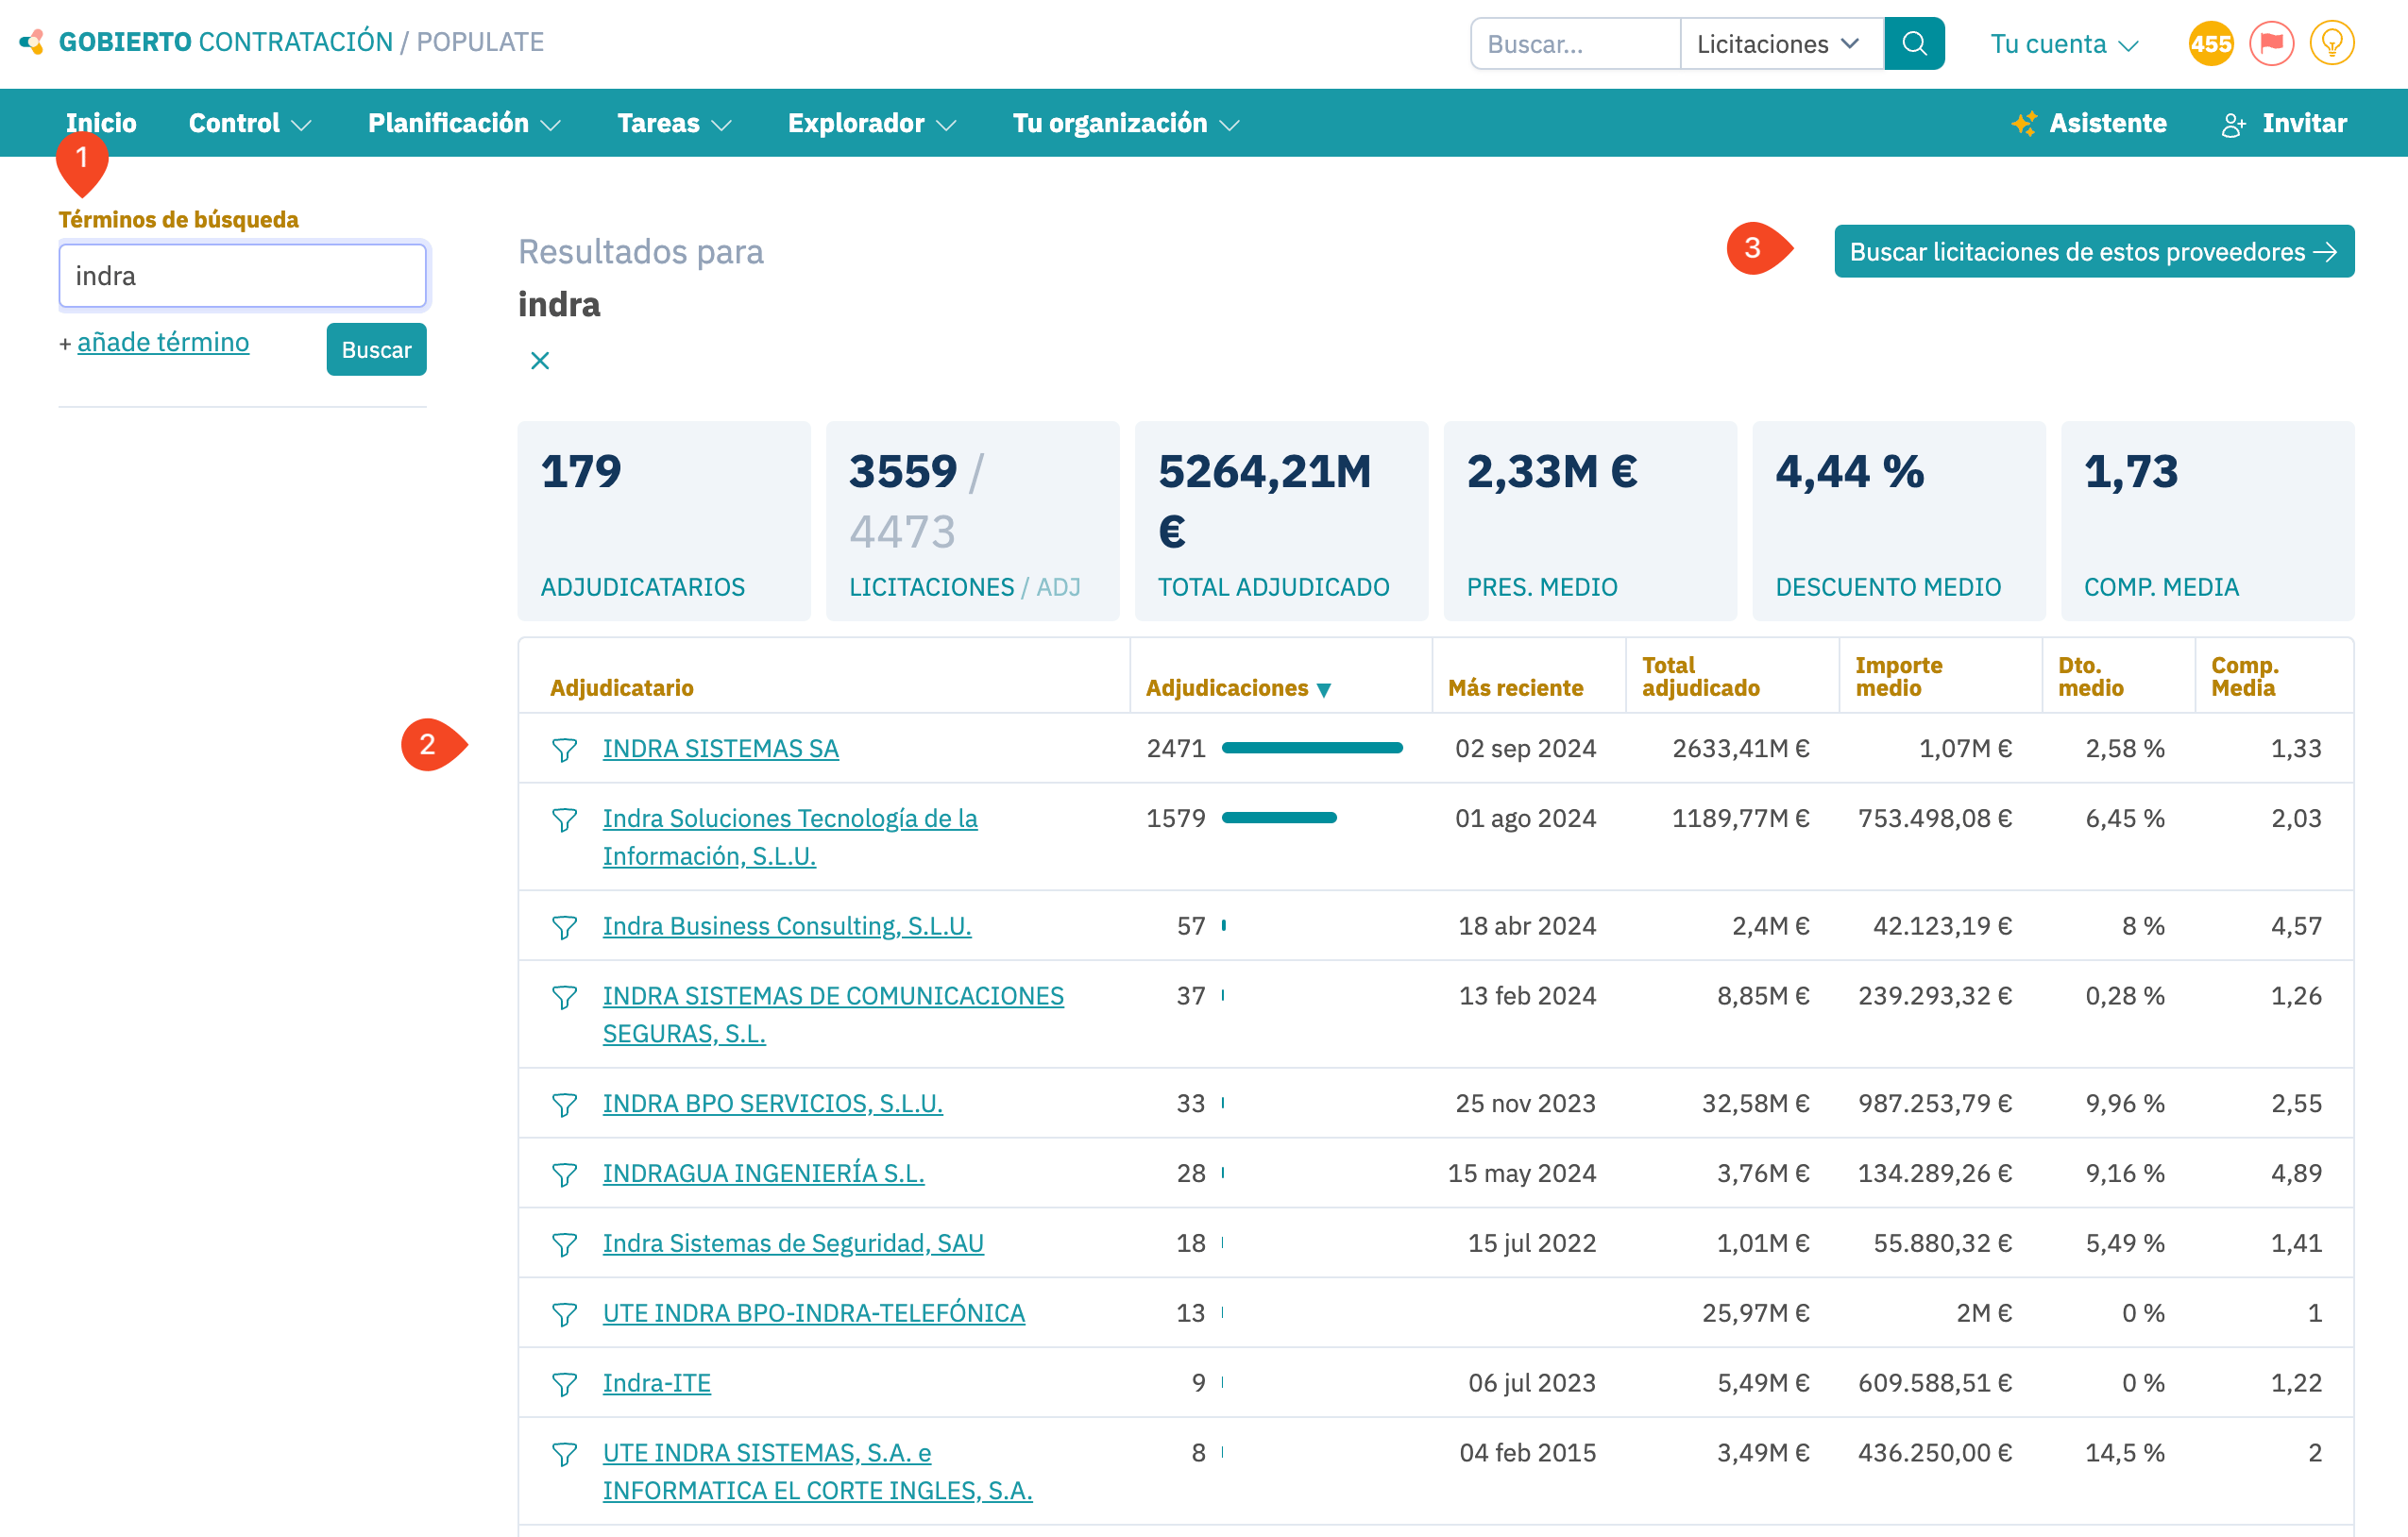Click the añade término link
The image size is (2408, 1537).
pos(163,342)
